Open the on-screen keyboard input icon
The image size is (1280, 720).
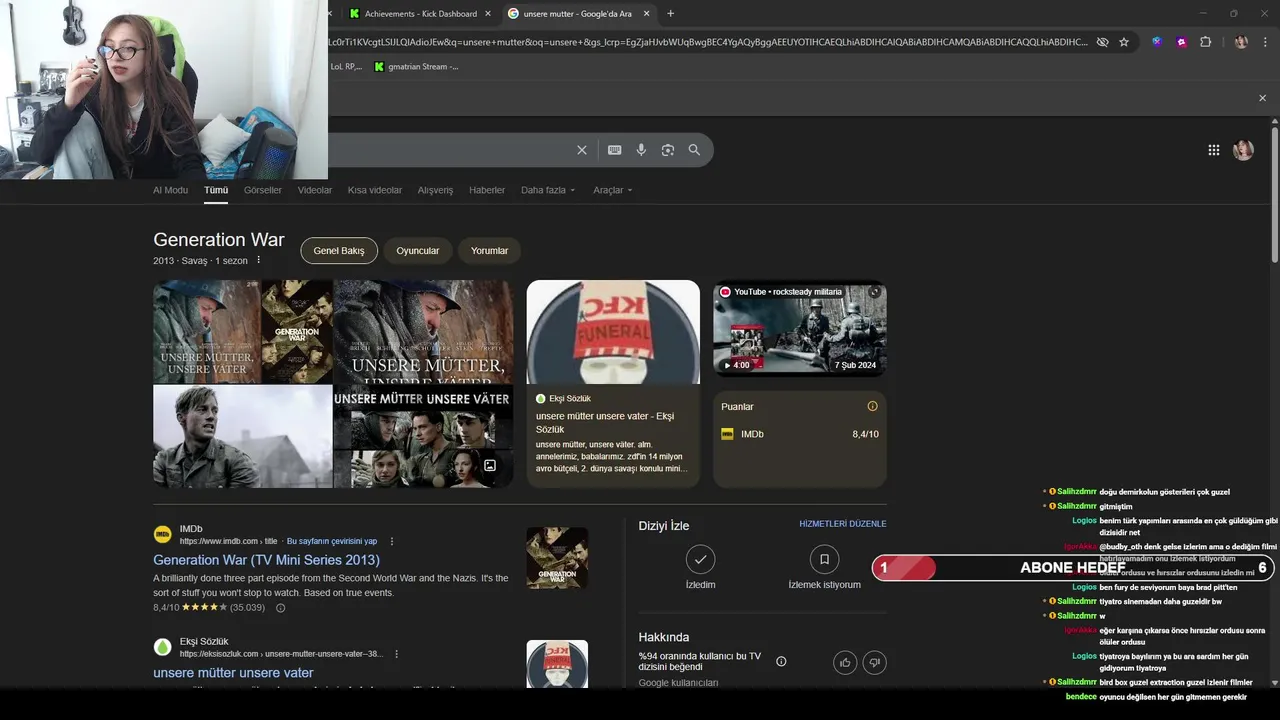click(615, 150)
